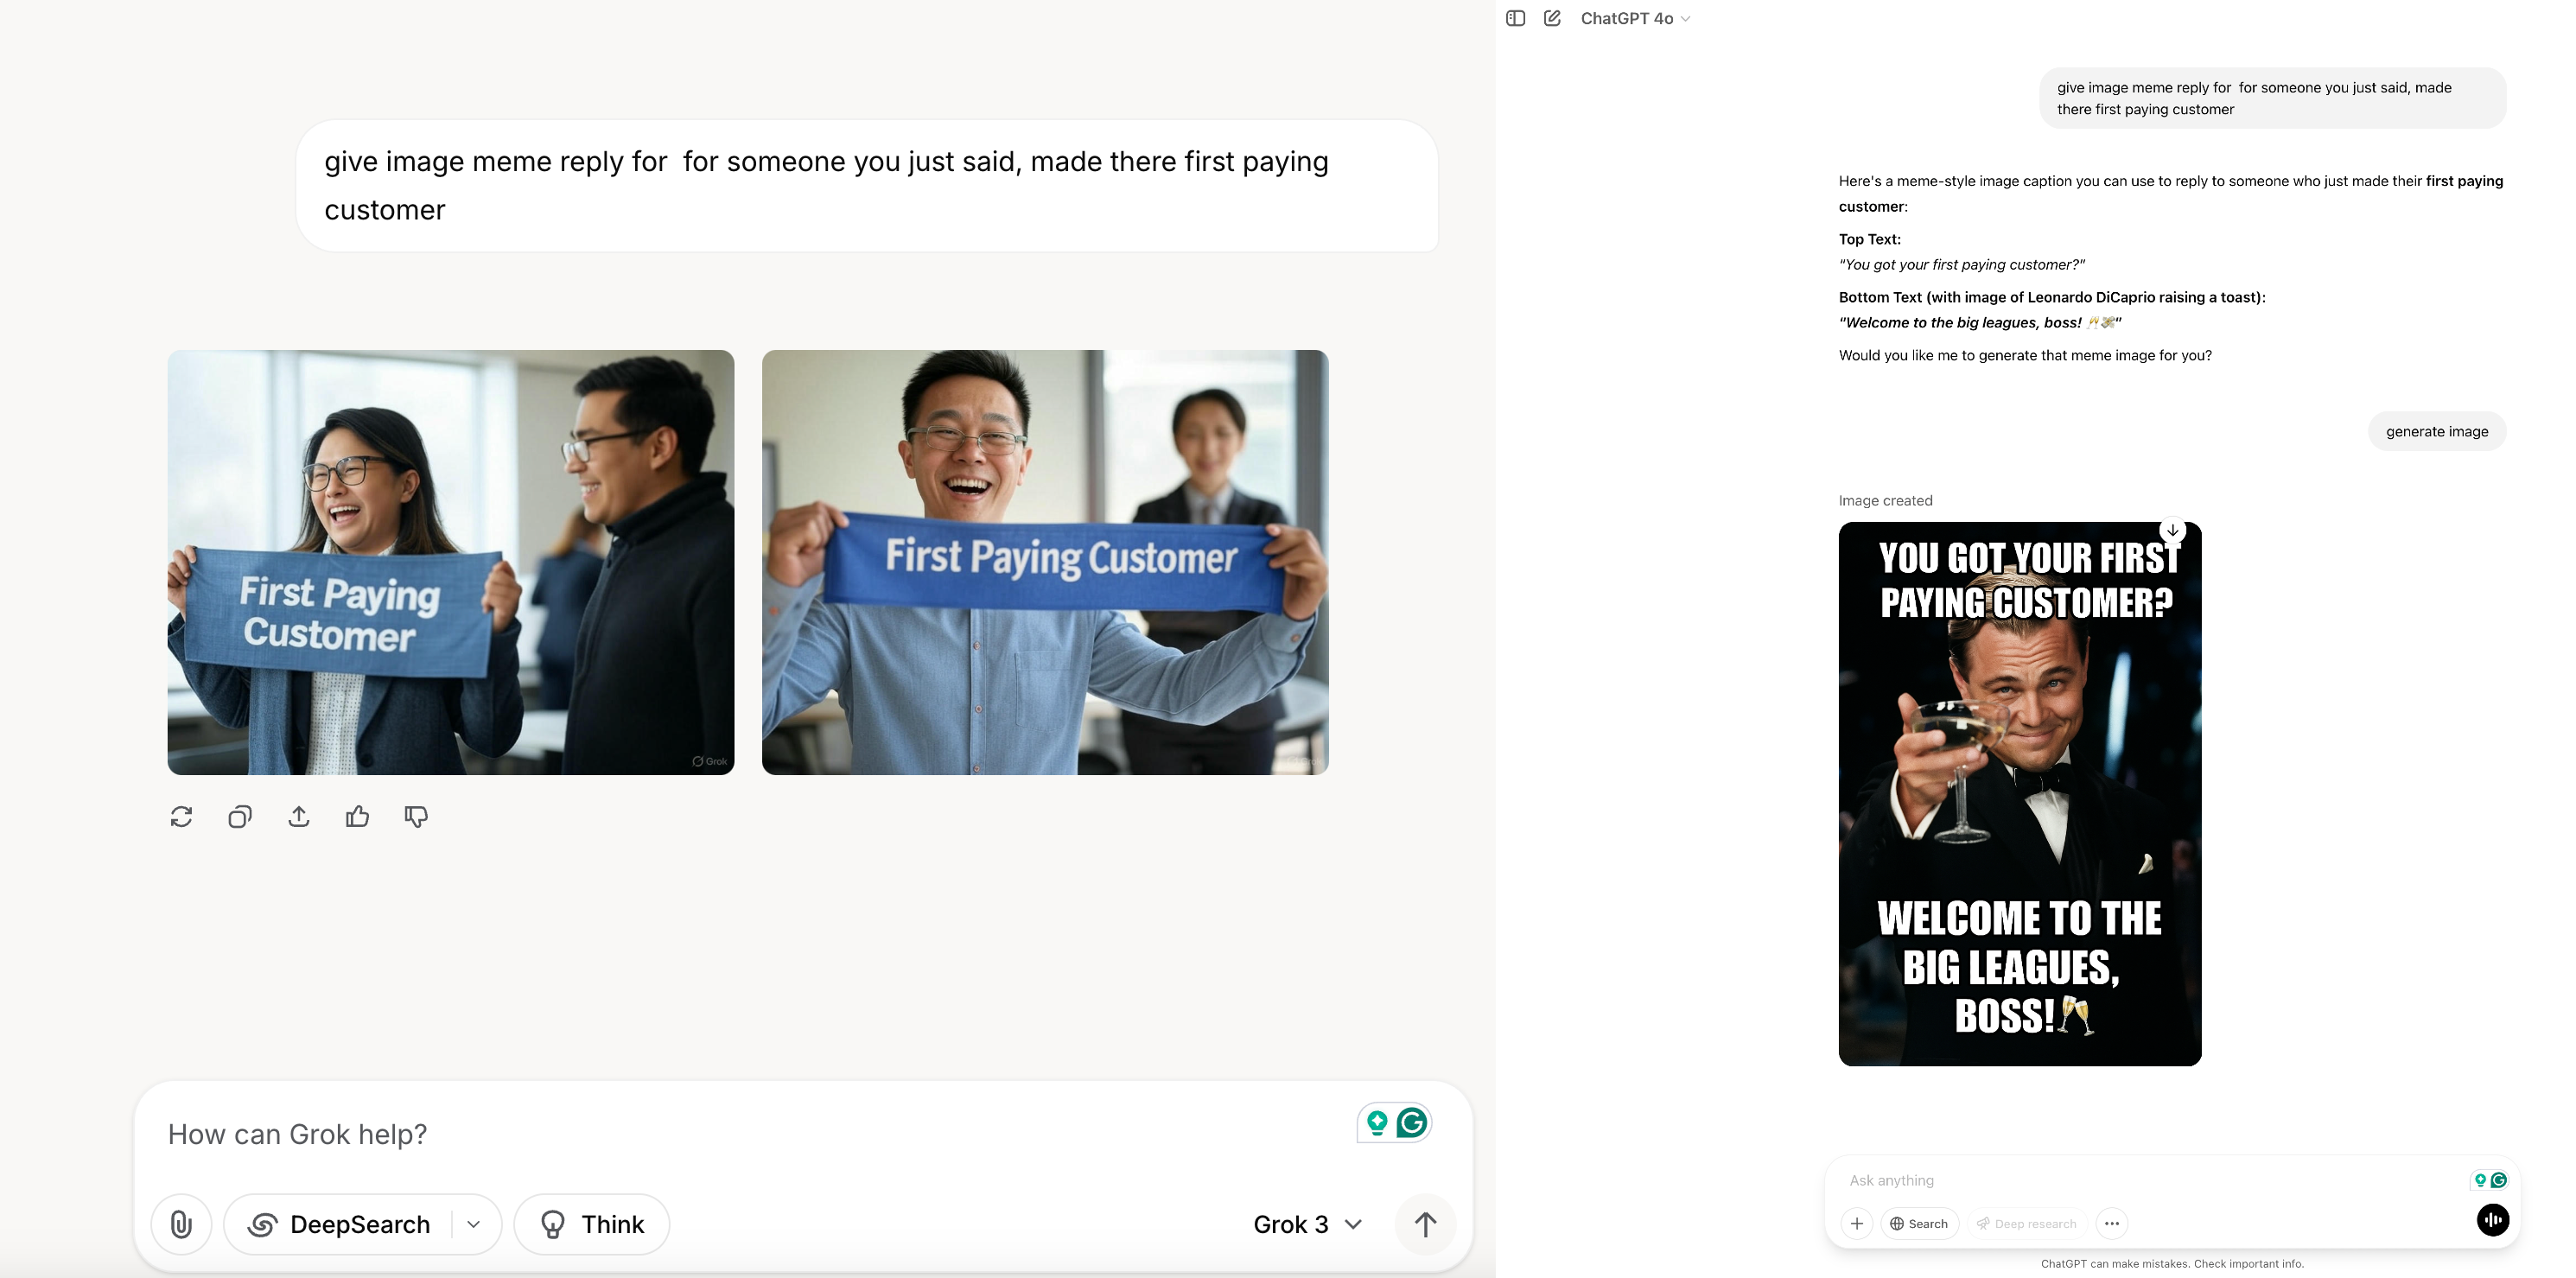Expand the DeepSearch options chevron

[474, 1224]
